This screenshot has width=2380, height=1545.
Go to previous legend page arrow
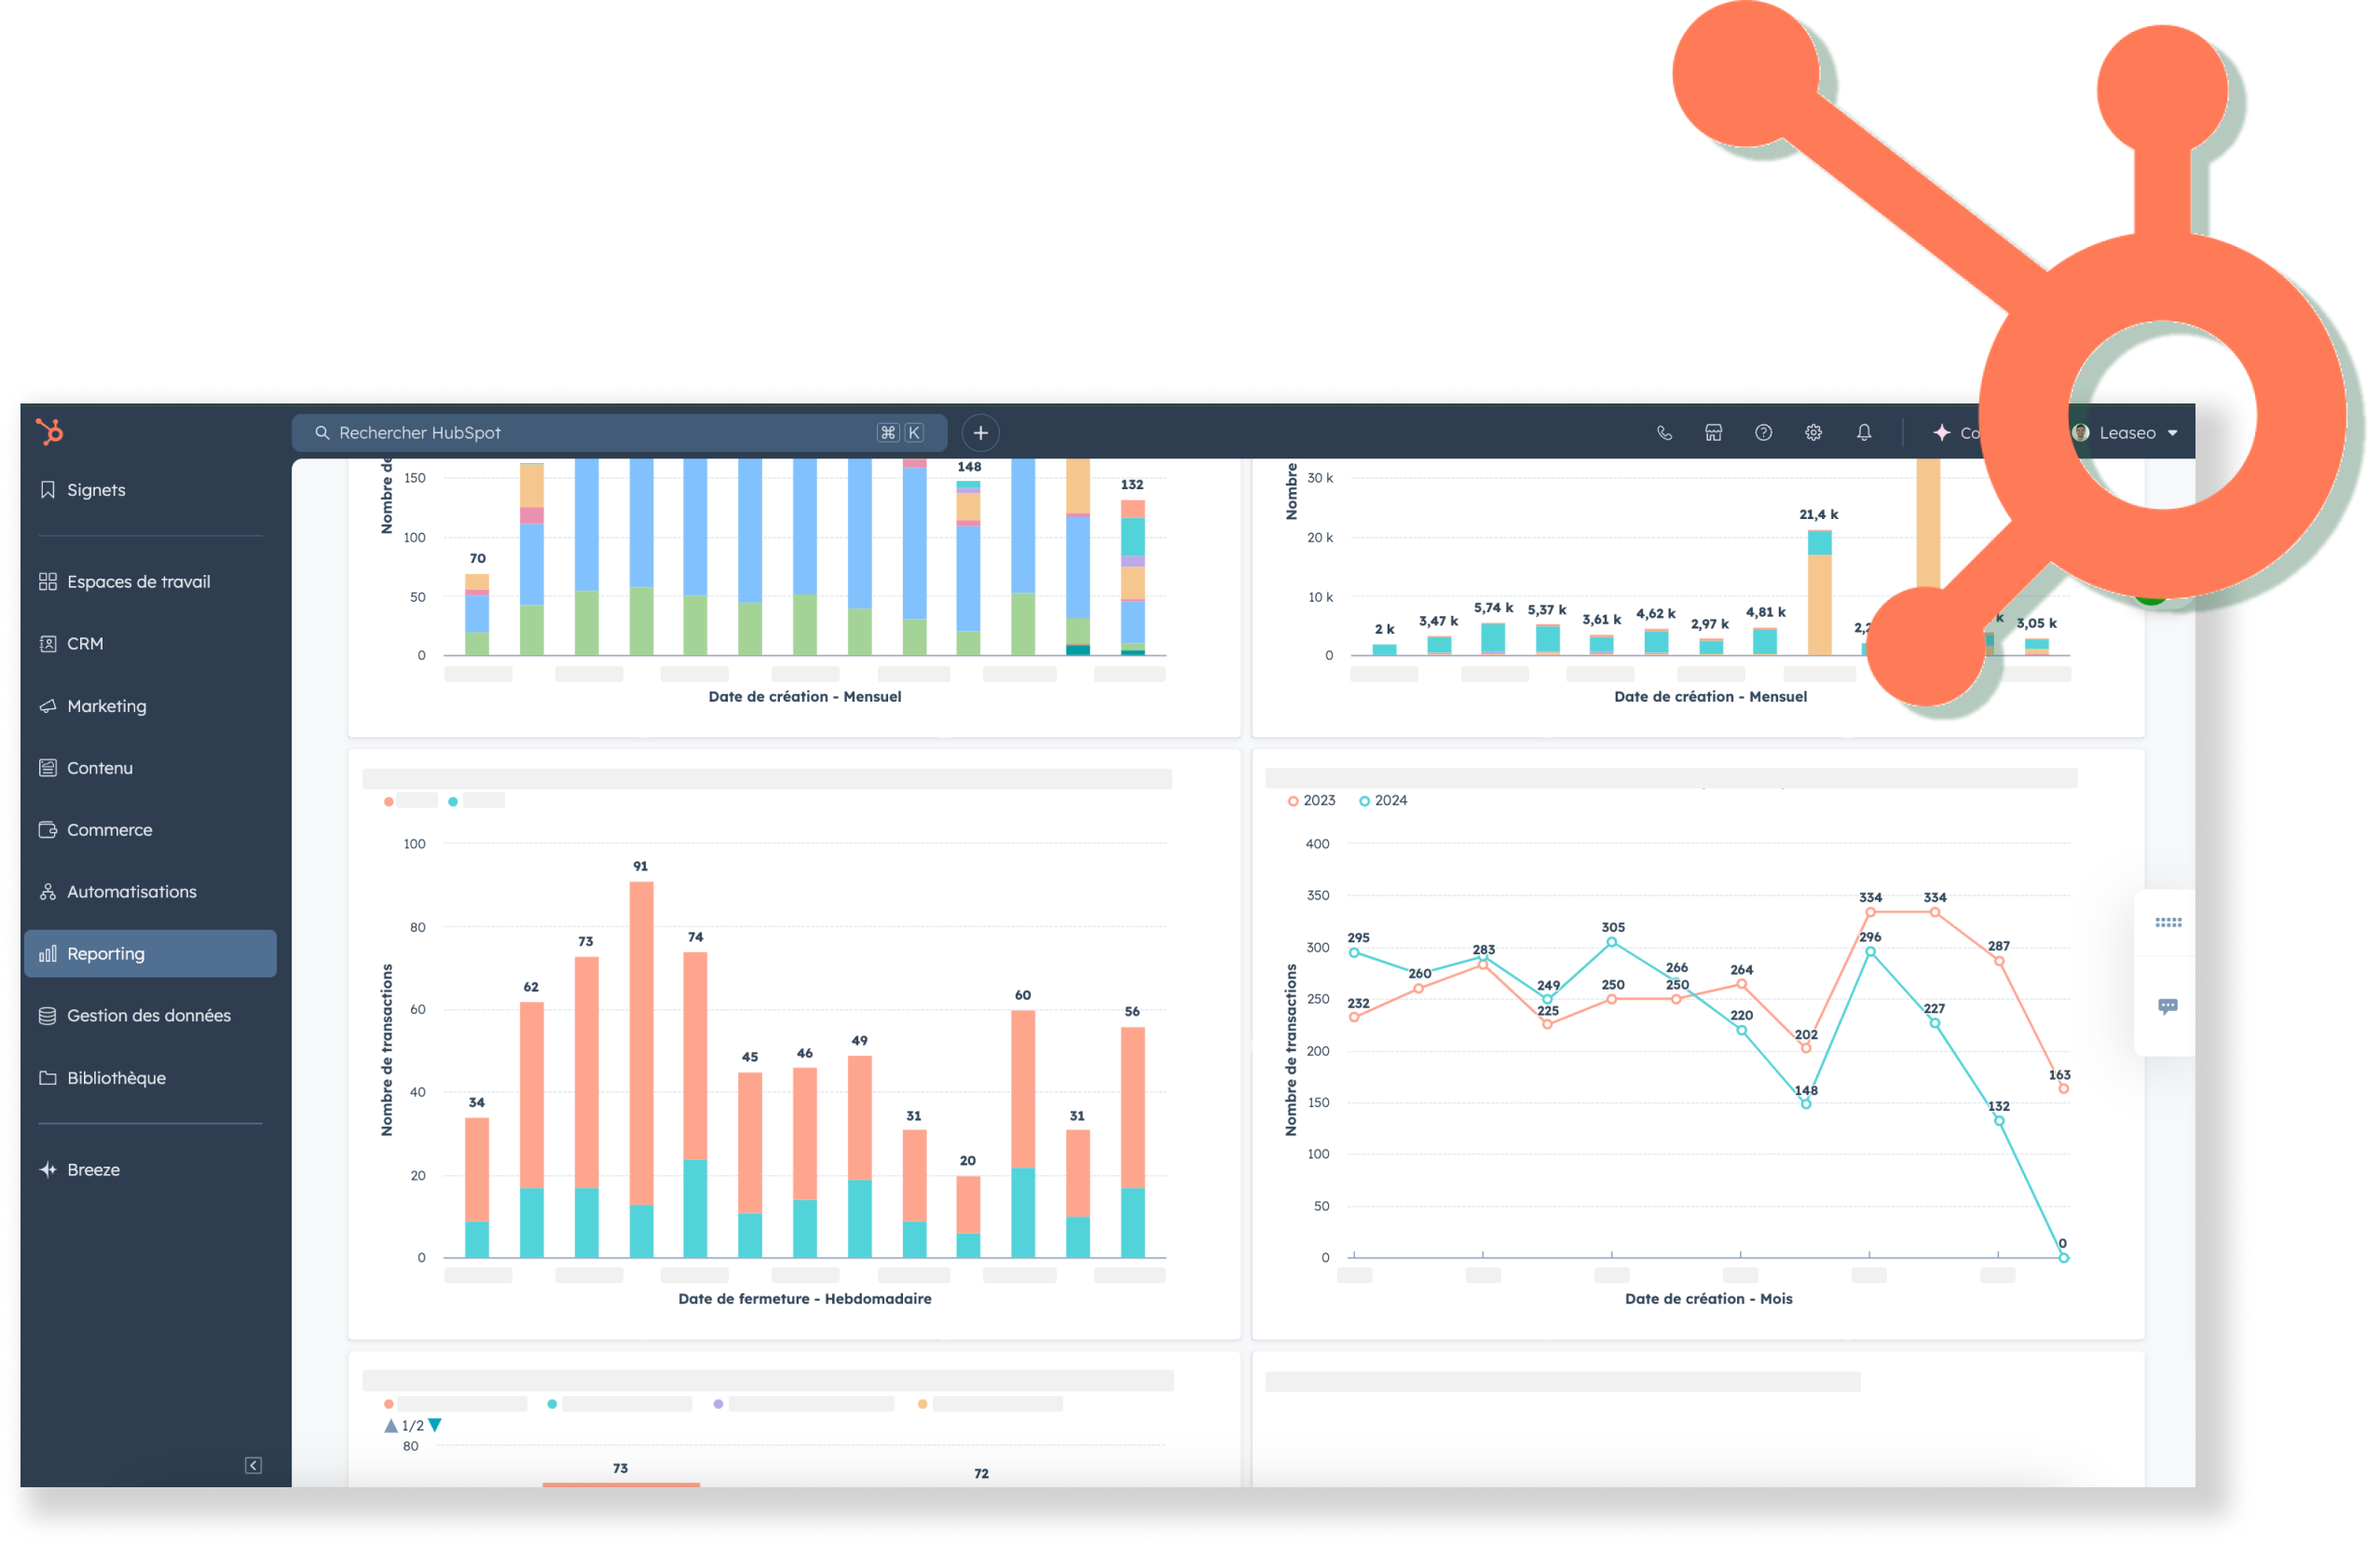391,1426
